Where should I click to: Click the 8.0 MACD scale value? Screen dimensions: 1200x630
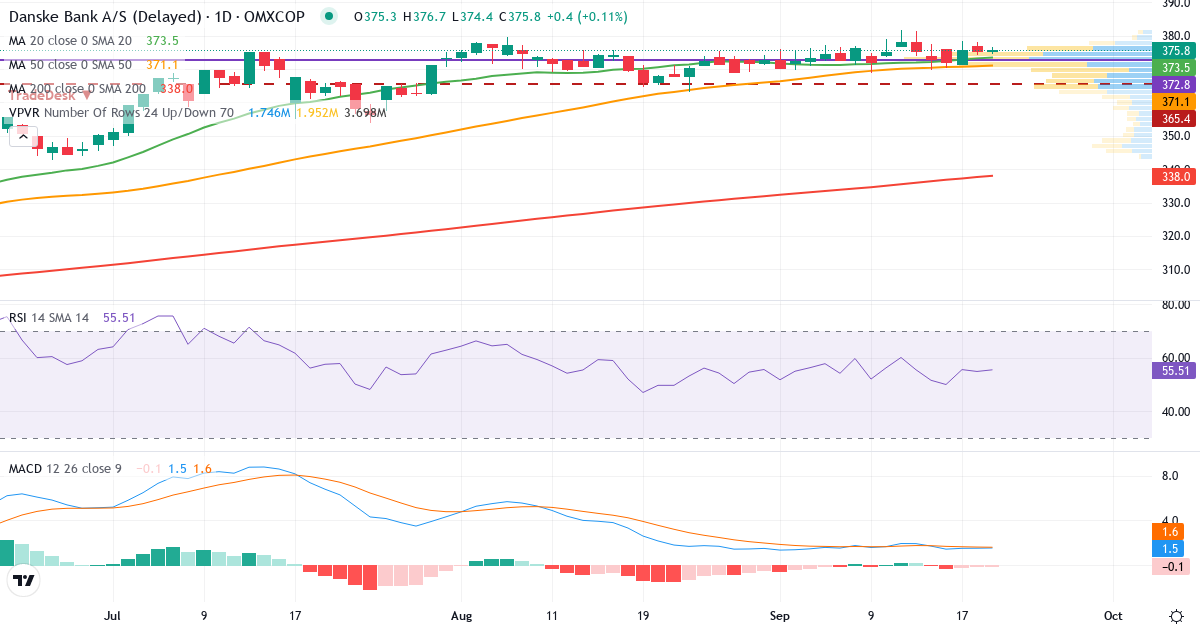point(1171,477)
